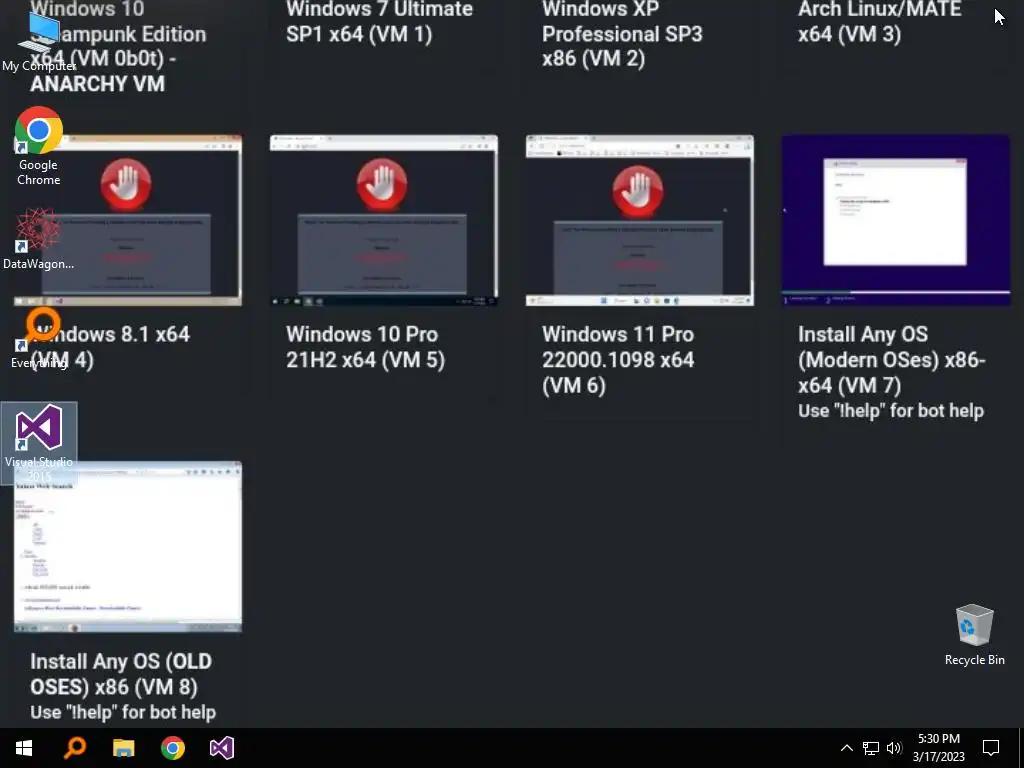This screenshot has height=768, width=1024.
Task: Click the Arch Linux/MATE x64 (VM 3) title
Action: (880, 22)
